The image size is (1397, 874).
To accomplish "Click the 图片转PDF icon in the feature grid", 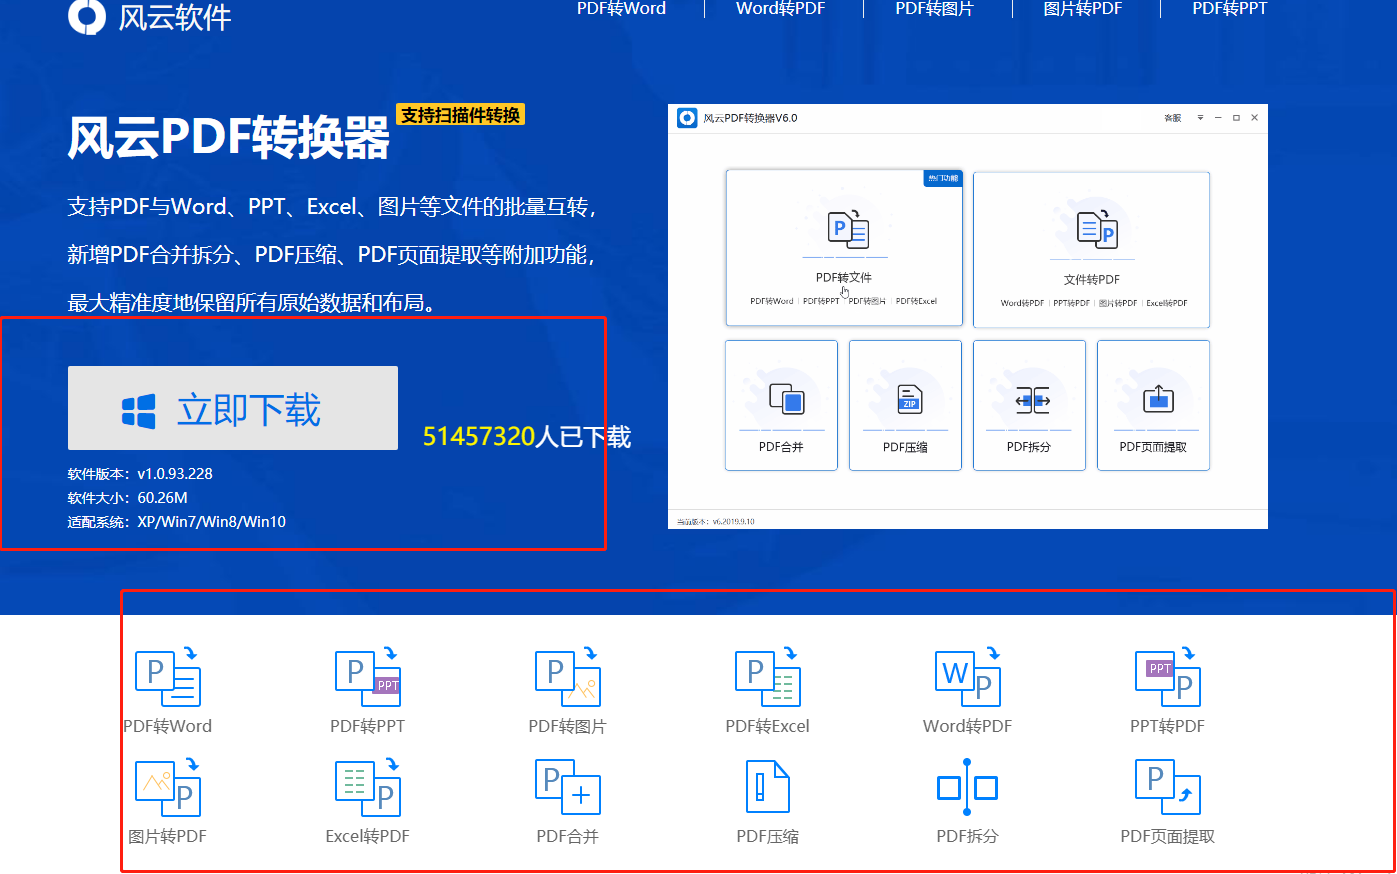I will pyautogui.click(x=168, y=787).
